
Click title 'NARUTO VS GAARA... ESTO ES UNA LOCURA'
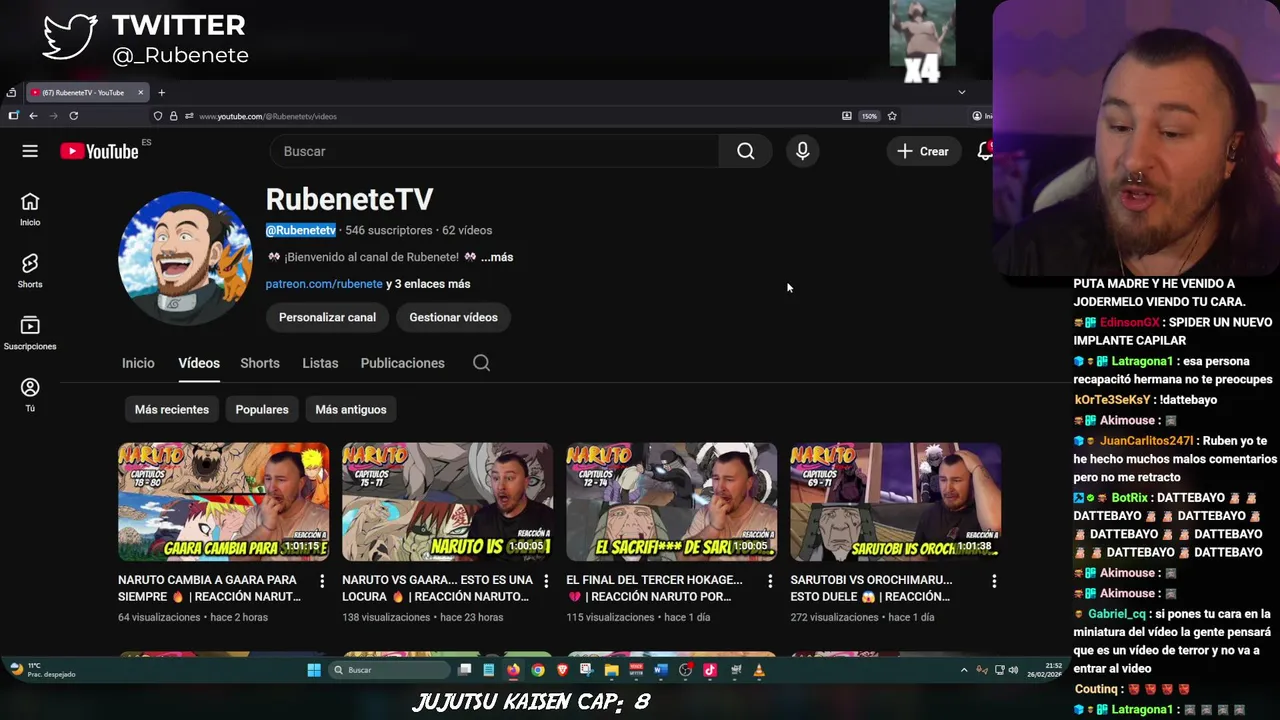437,588
